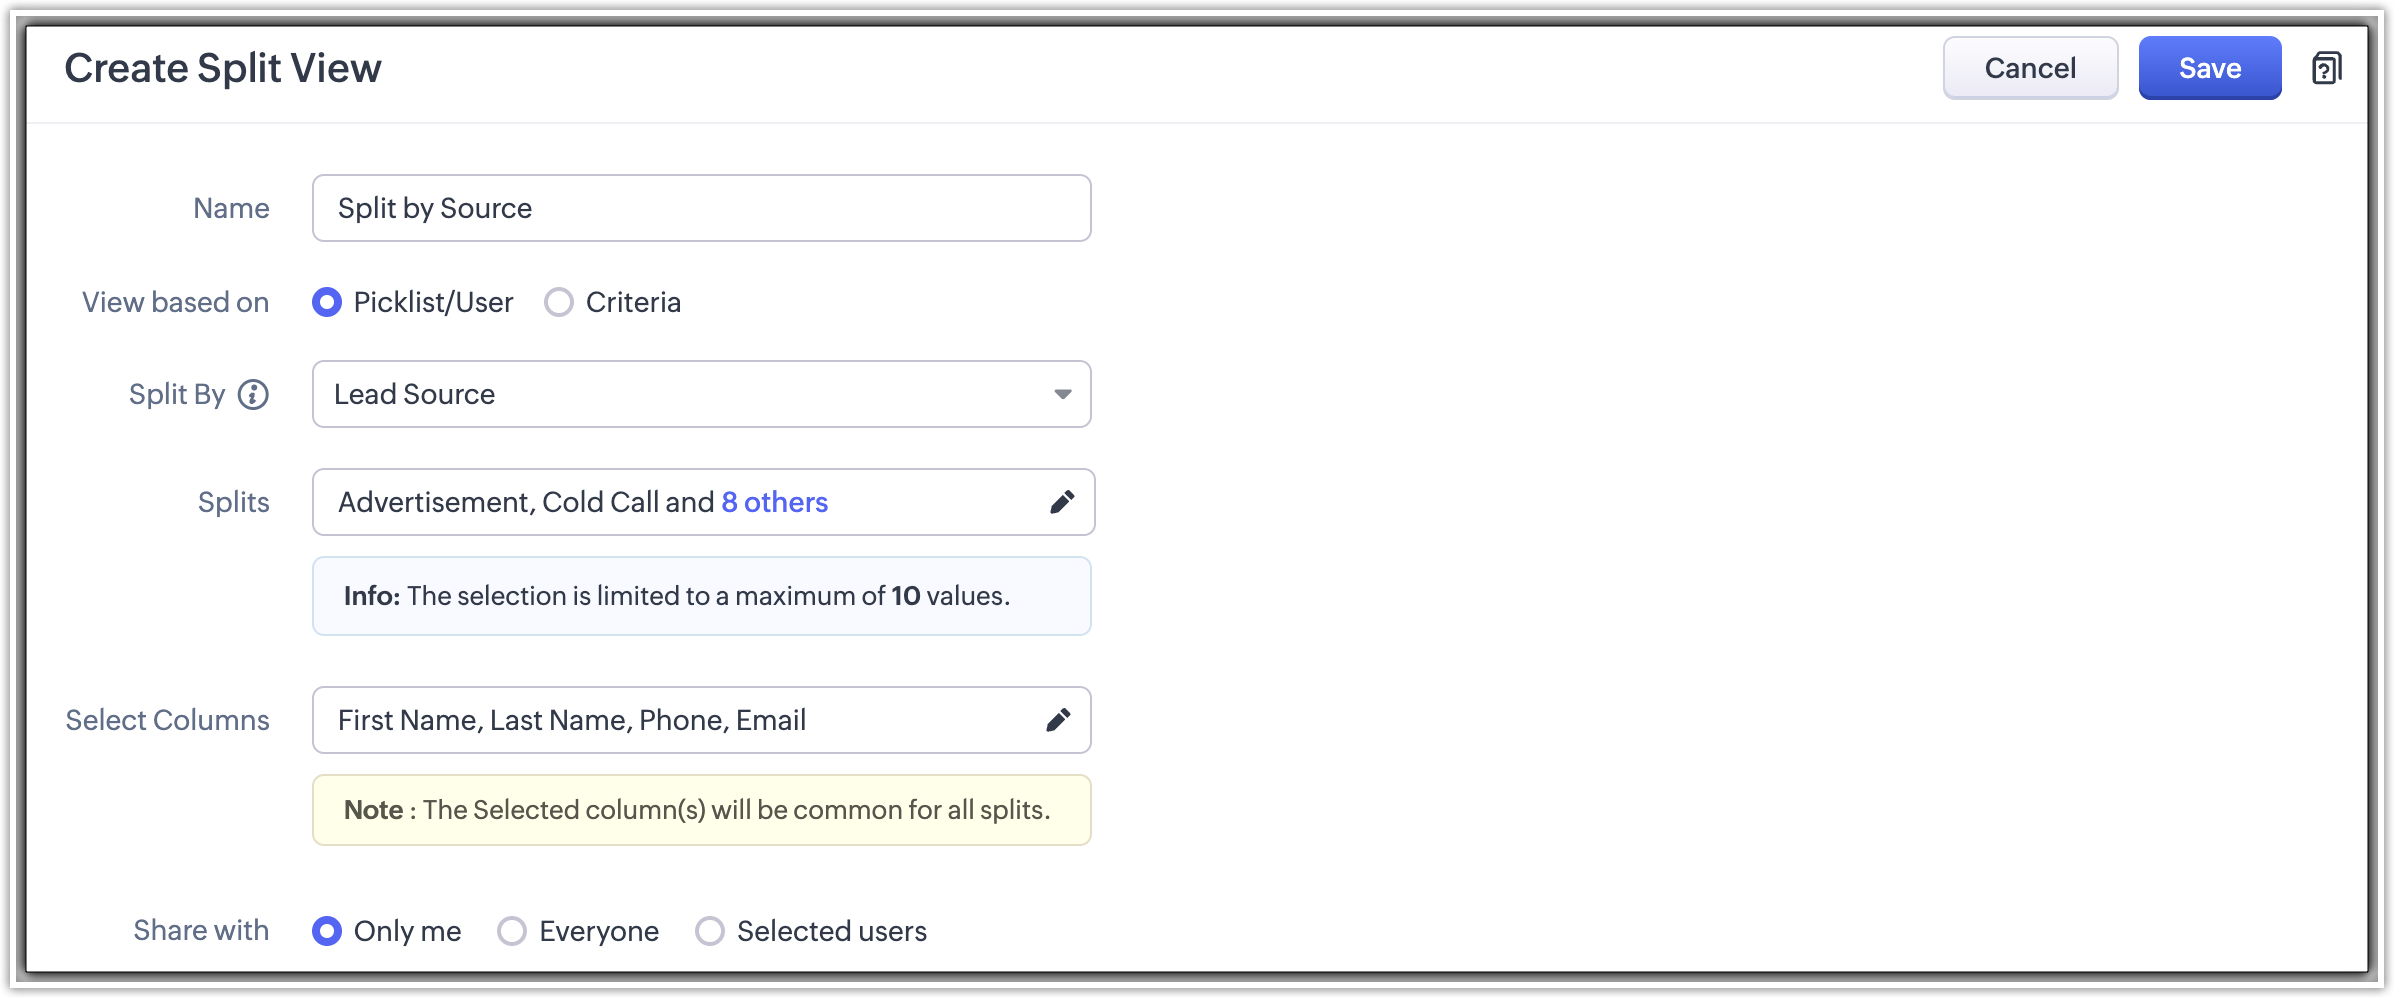Choose the Selected users radio button
This screenshot has width=2394, height=998.
[x=710, y=931]
